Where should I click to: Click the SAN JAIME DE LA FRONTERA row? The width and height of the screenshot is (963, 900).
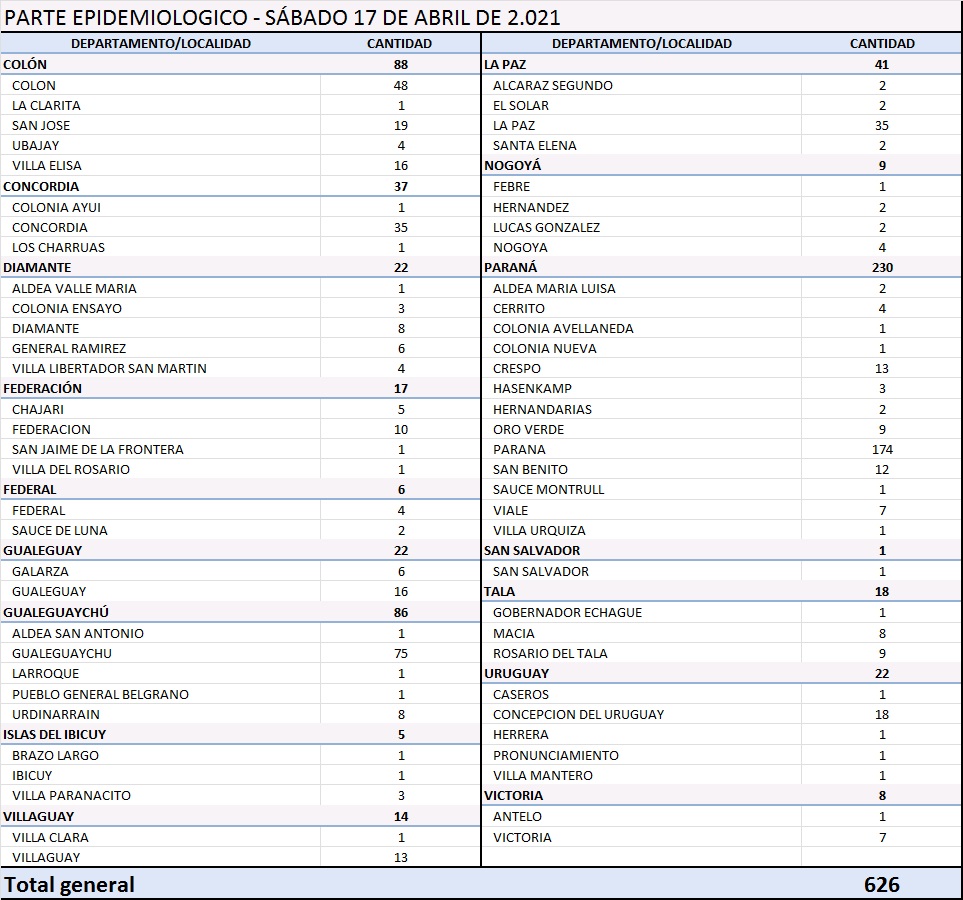(x=98, y=450)
